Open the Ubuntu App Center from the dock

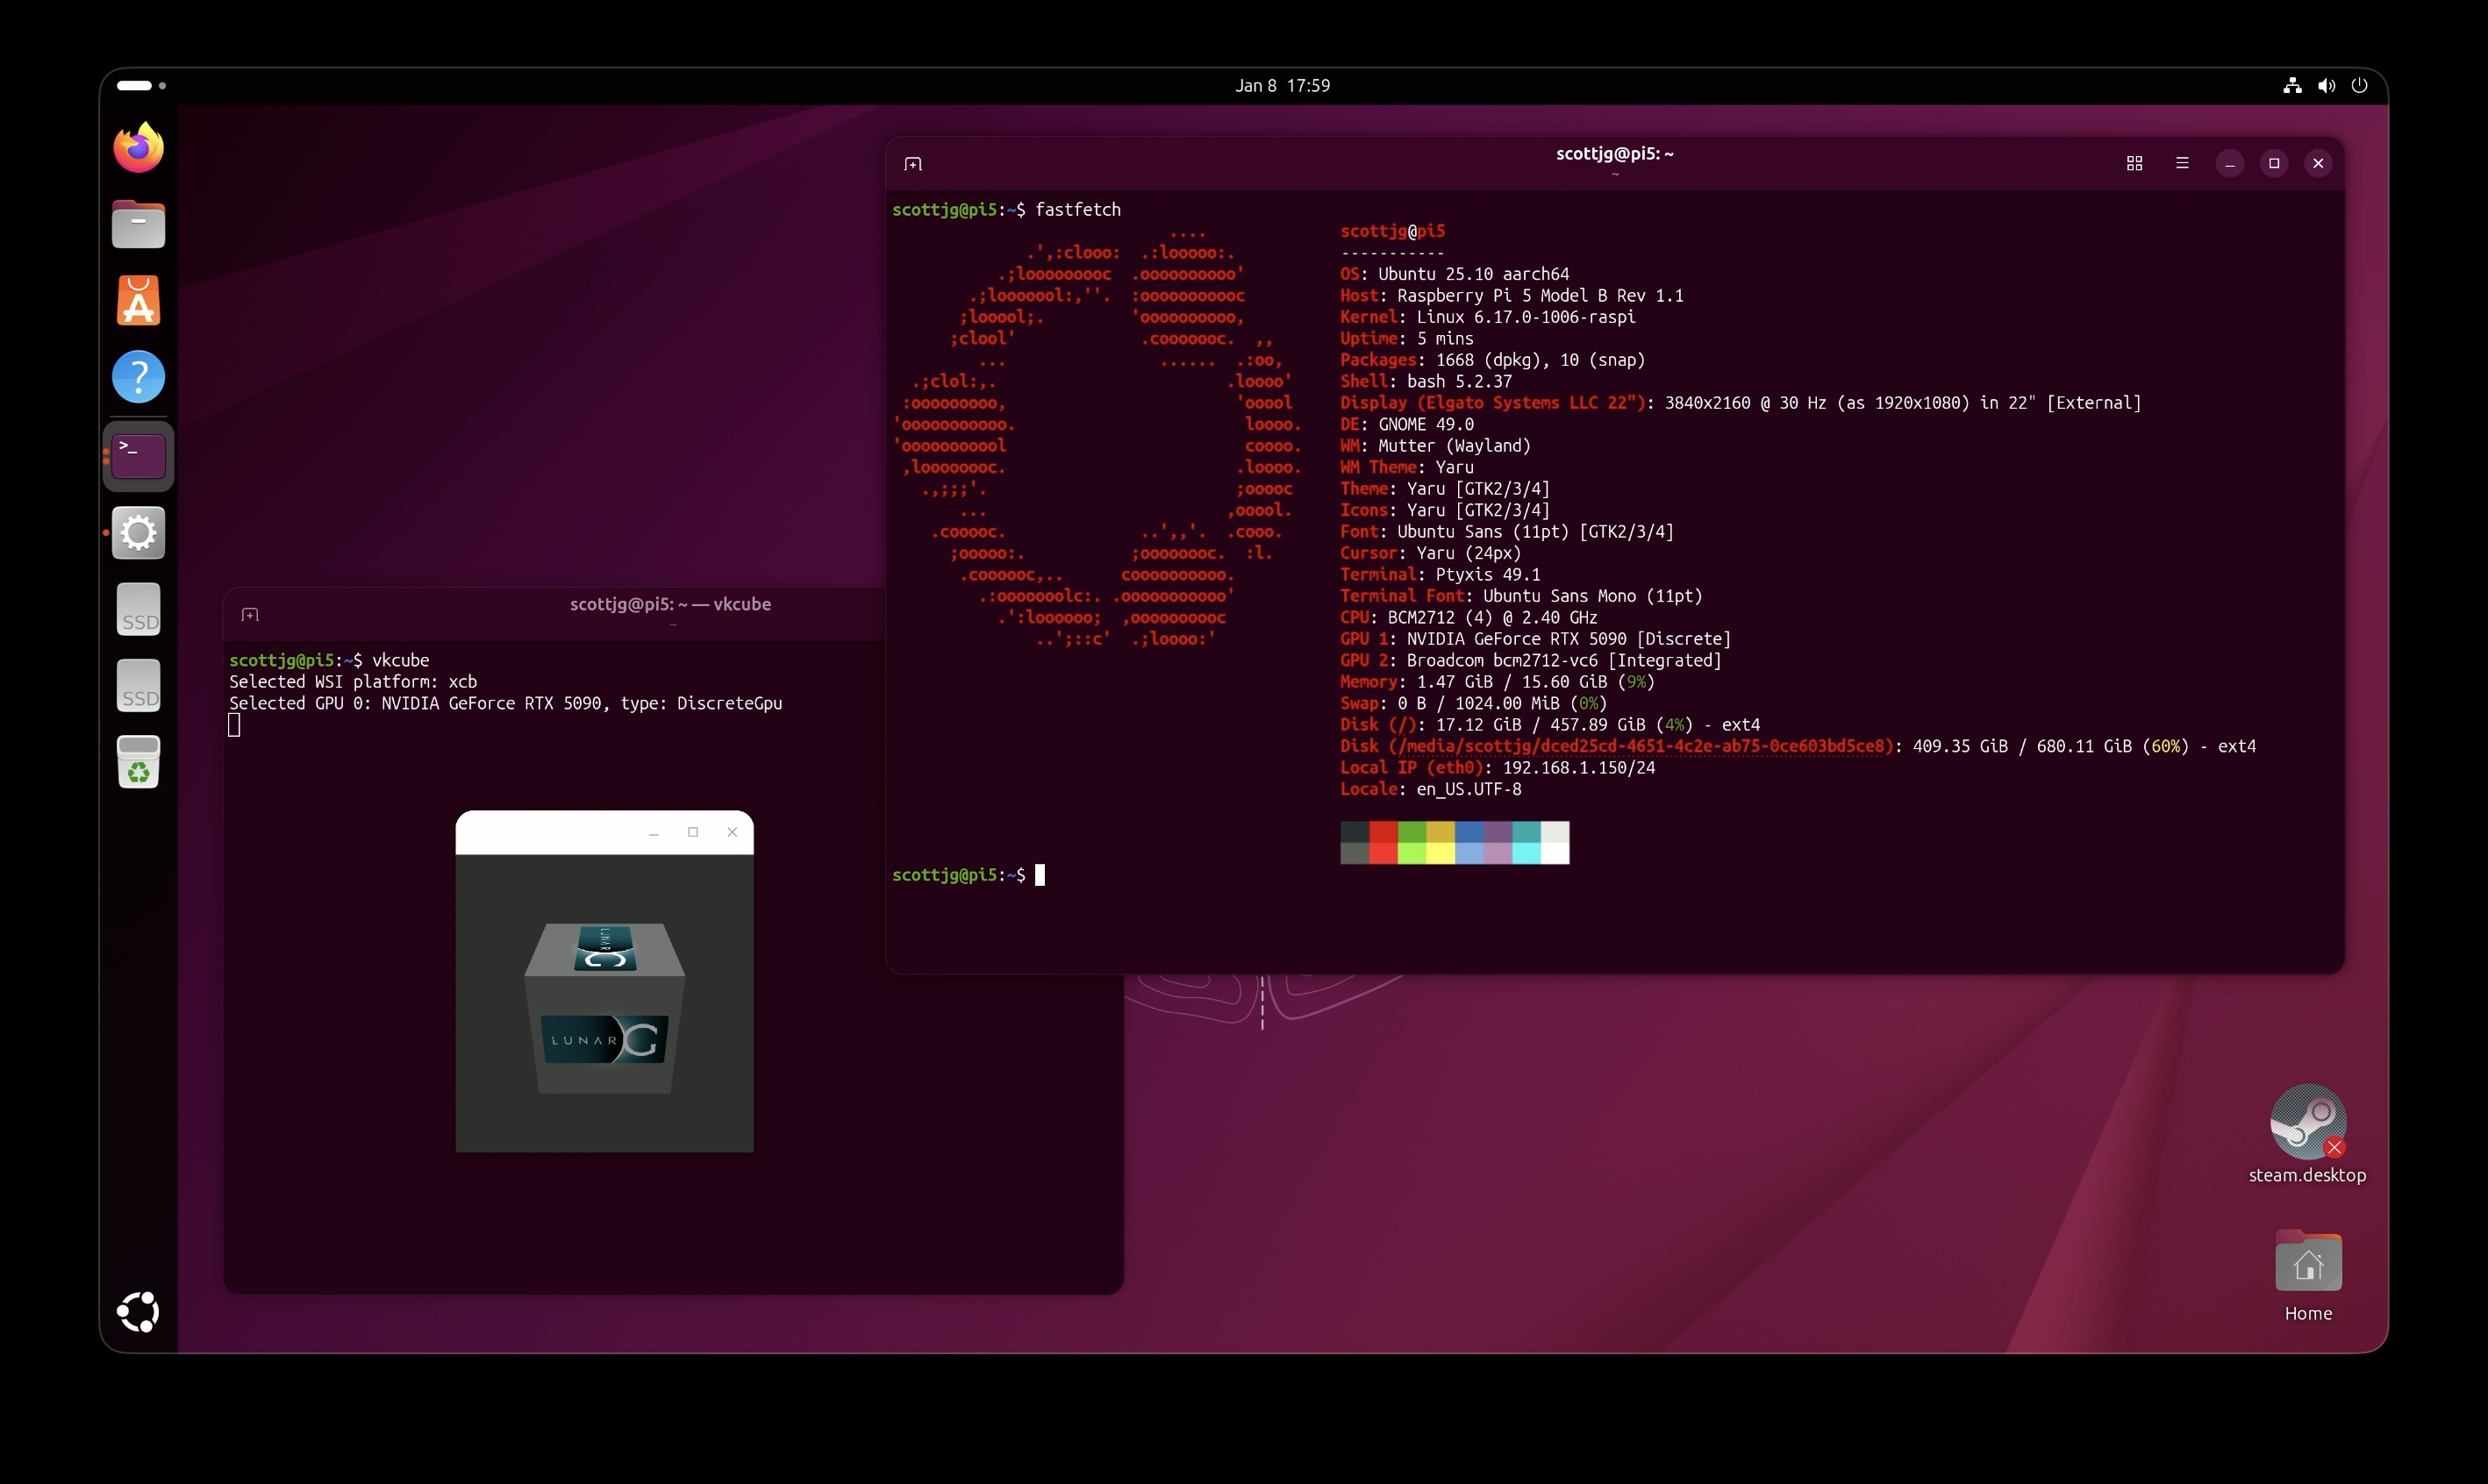click(x=138, y=300)
